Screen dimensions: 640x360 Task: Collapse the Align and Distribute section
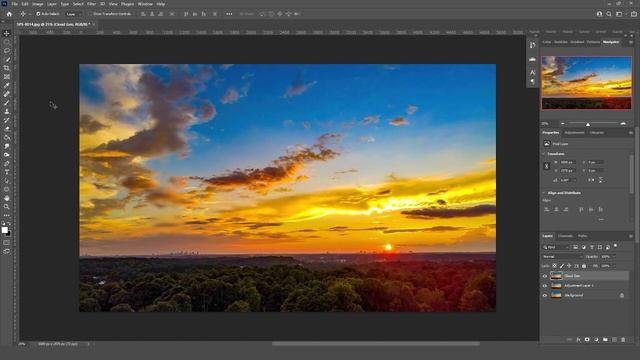click(544, 193)
